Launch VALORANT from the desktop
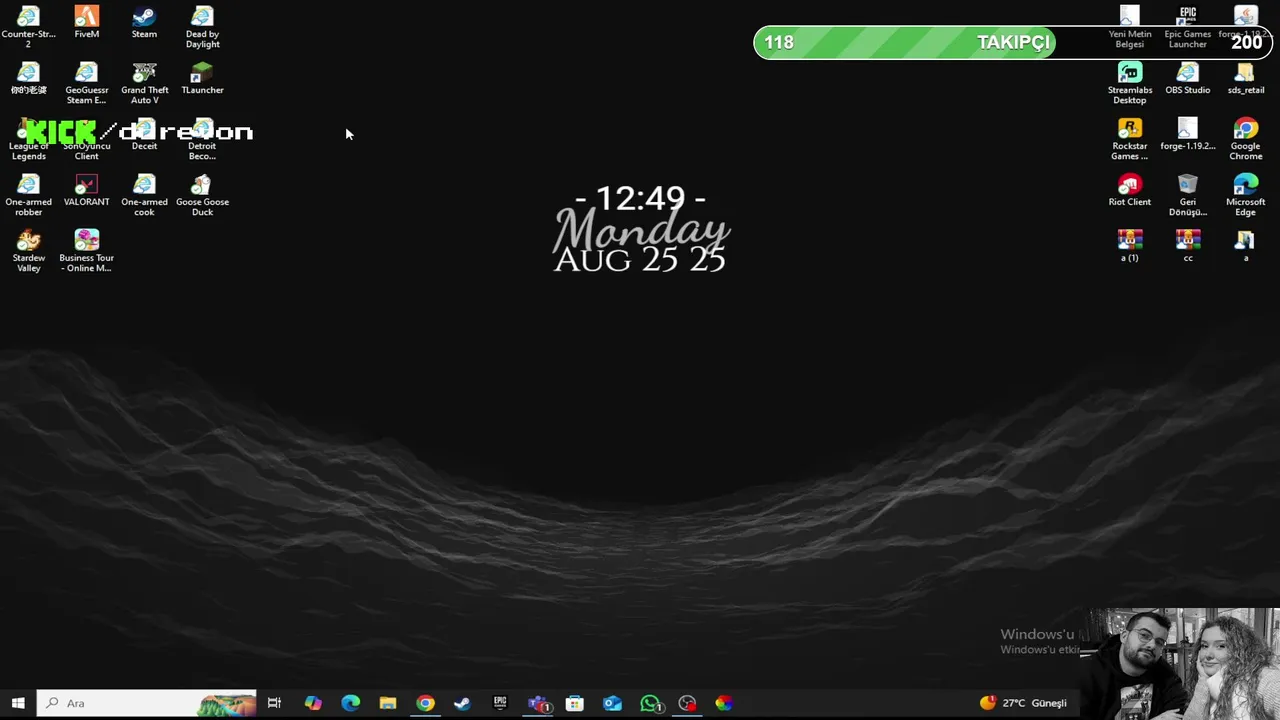Screen dimensions: 1280x720 tap(87, 190)
